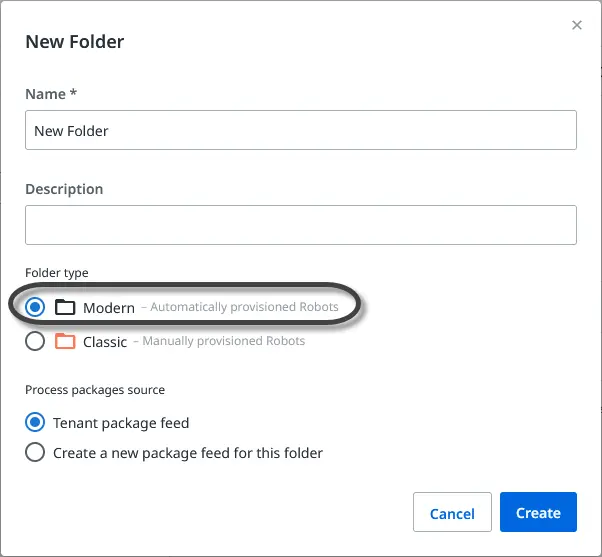Screen dimensions: 602x557
Task: Cancel the folder creation
Action: (x=452, y=512)
